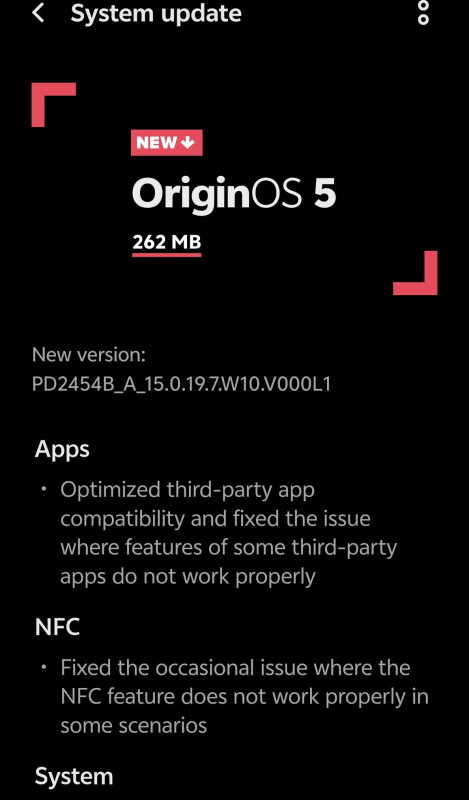Tap the top-left red corner bracket
This screenshot has height=800, width=469.
click(54, 105)
